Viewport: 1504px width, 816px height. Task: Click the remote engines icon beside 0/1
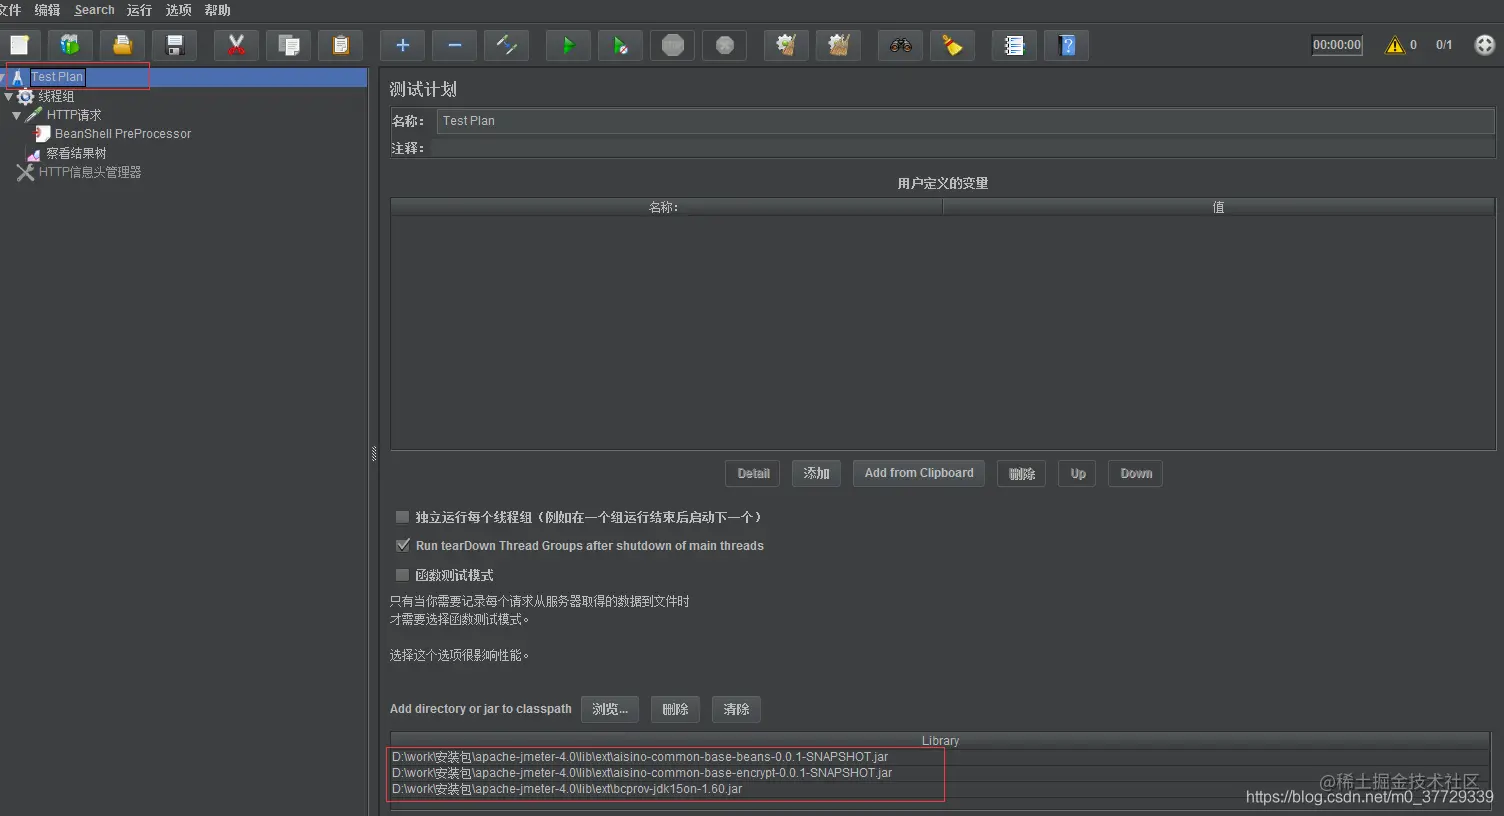point(1485,45)
